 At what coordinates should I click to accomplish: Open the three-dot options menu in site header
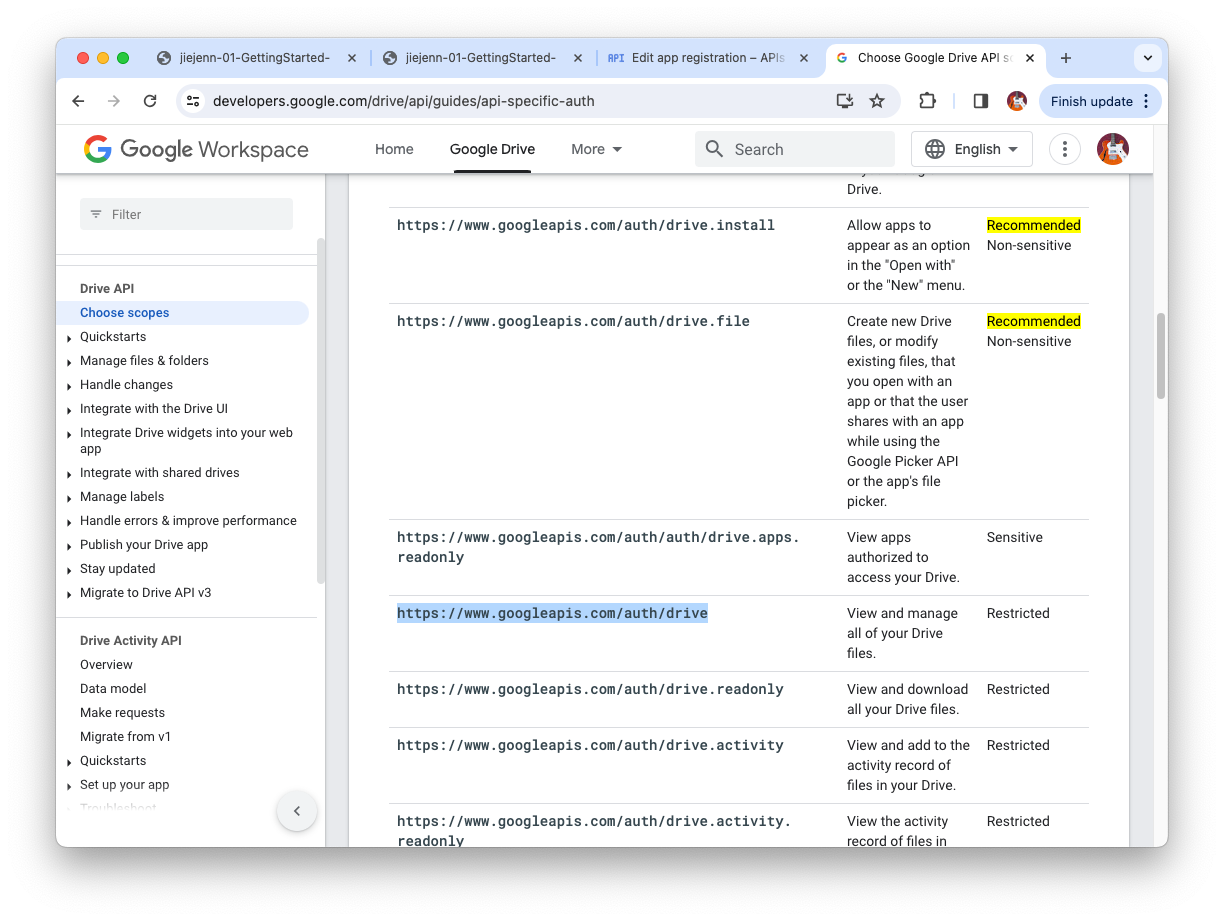pos(1065,149)
